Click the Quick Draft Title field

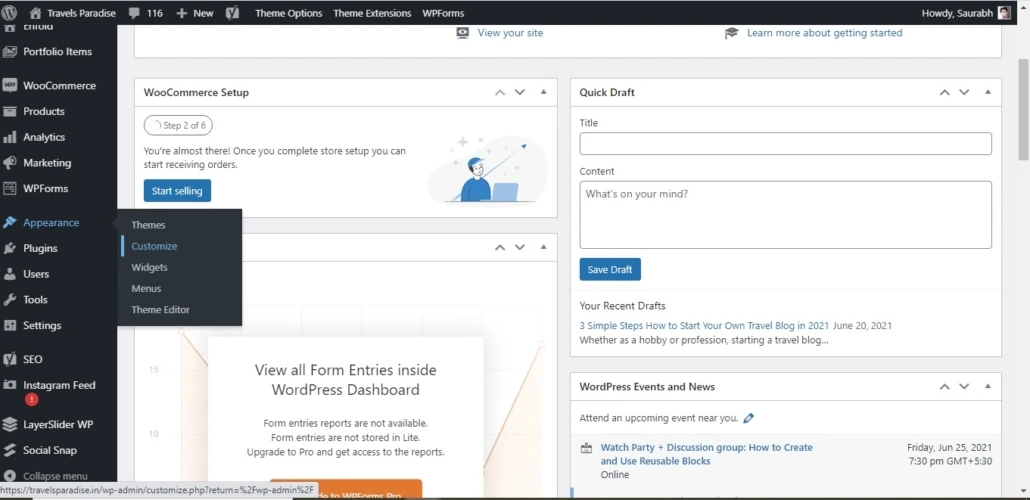click(x=786, y=144)
